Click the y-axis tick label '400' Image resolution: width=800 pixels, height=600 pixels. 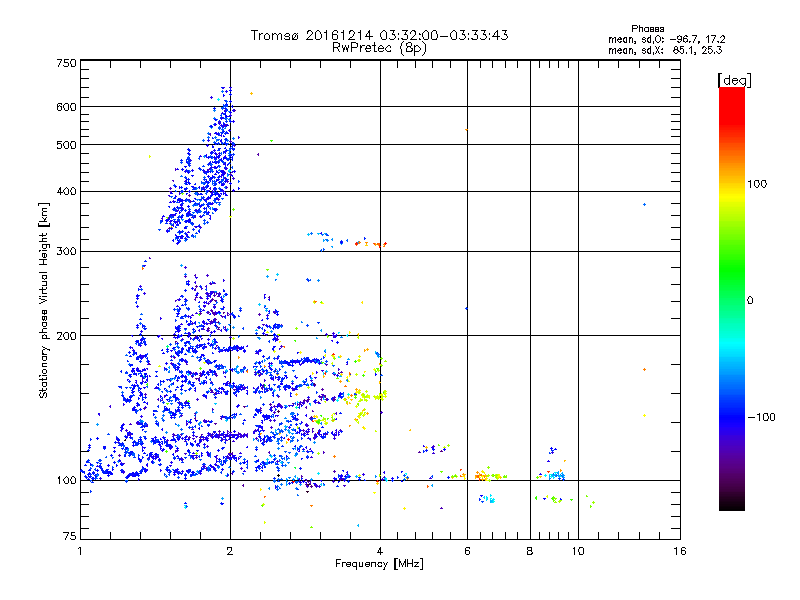coord(66,192)
